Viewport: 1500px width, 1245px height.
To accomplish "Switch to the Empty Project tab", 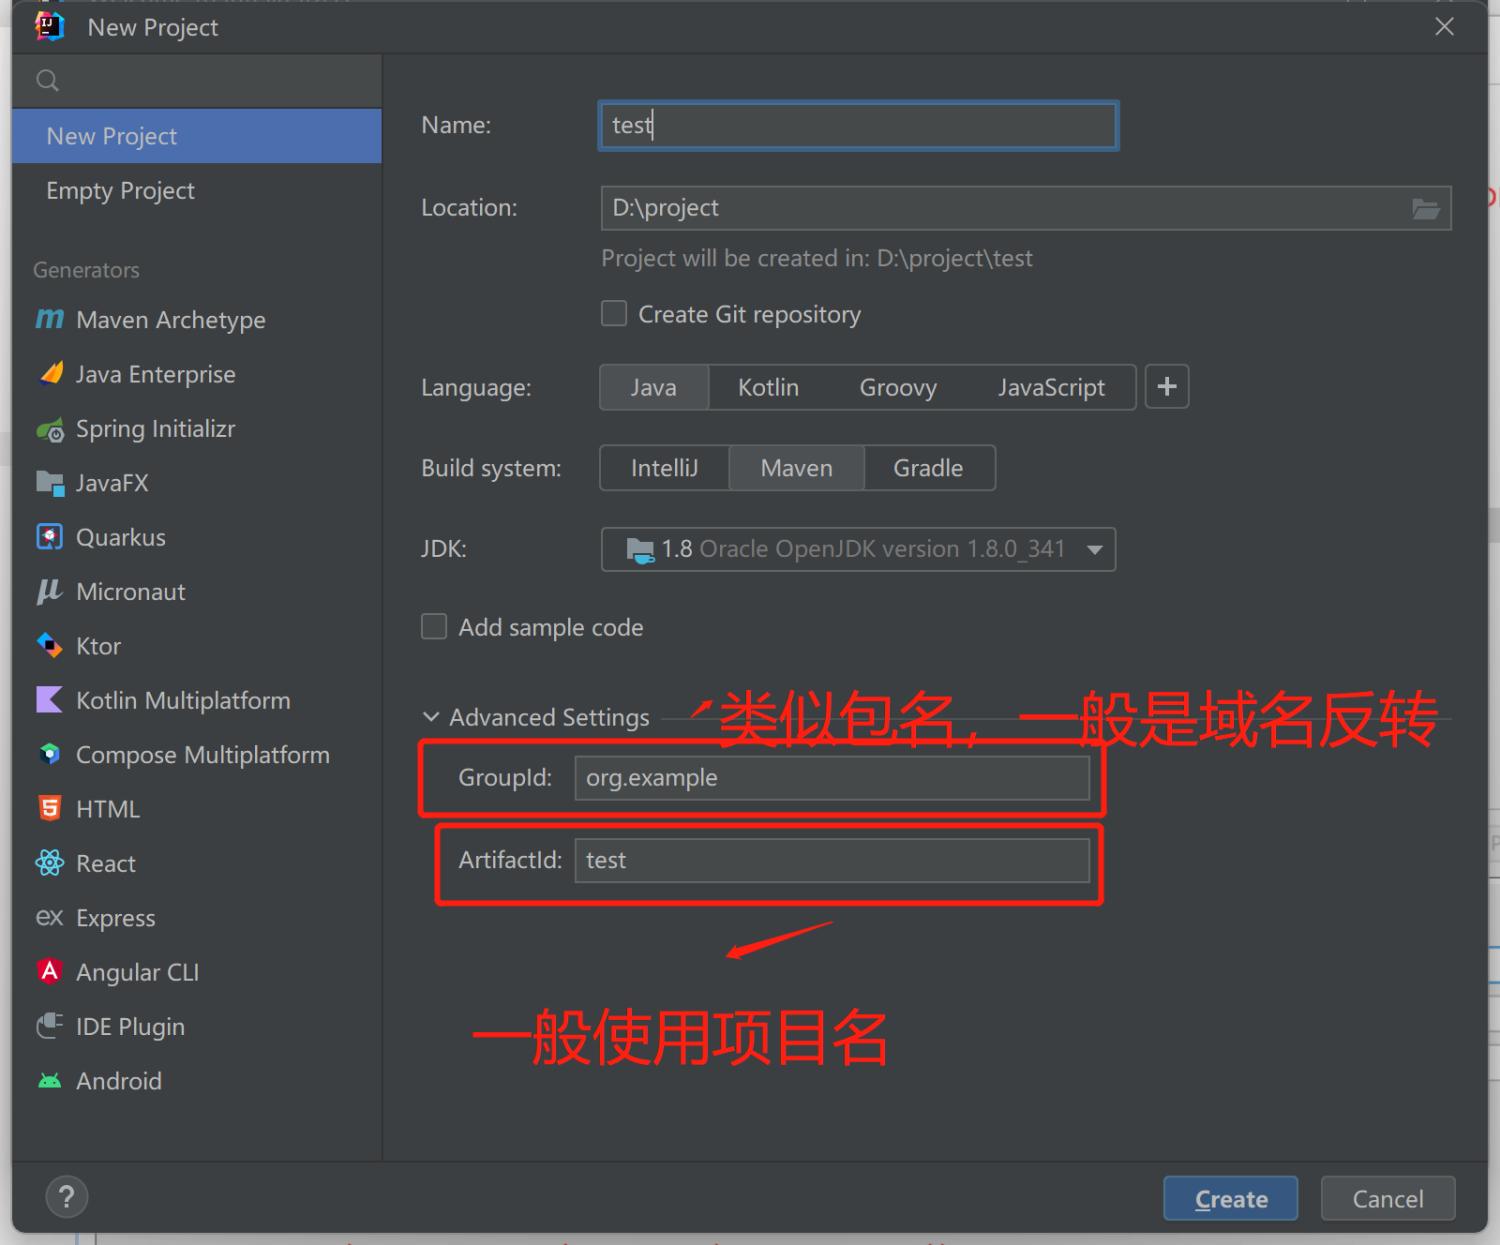I will [120, 190].
